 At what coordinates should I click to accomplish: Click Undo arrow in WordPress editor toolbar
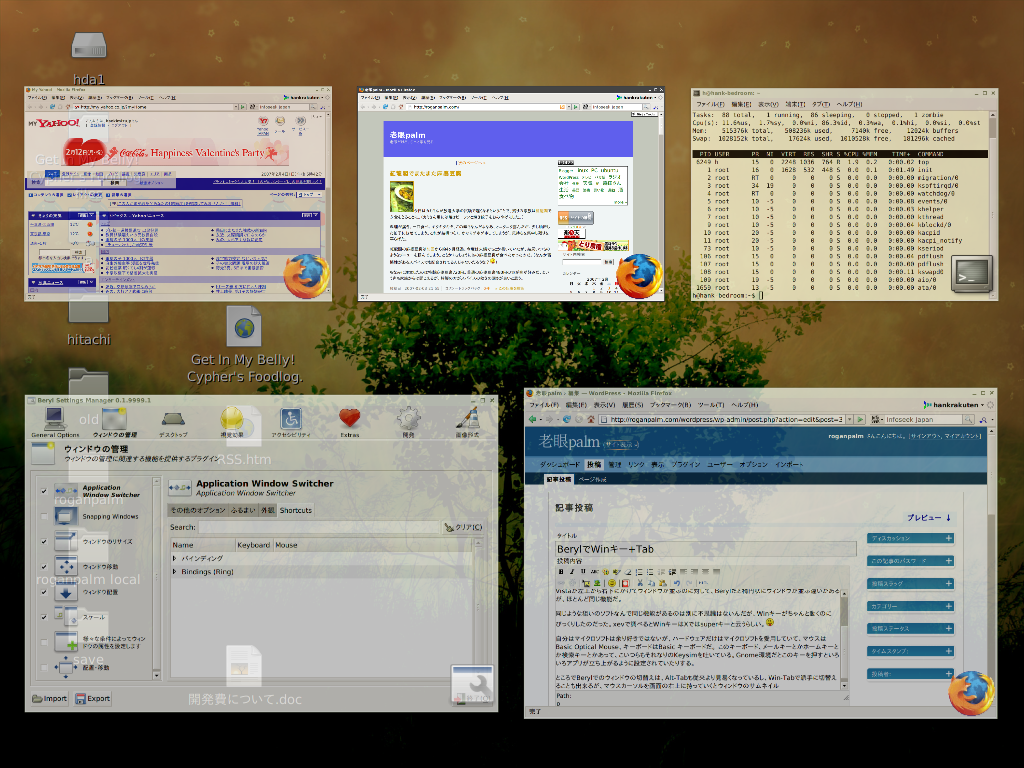click(677, 583)
